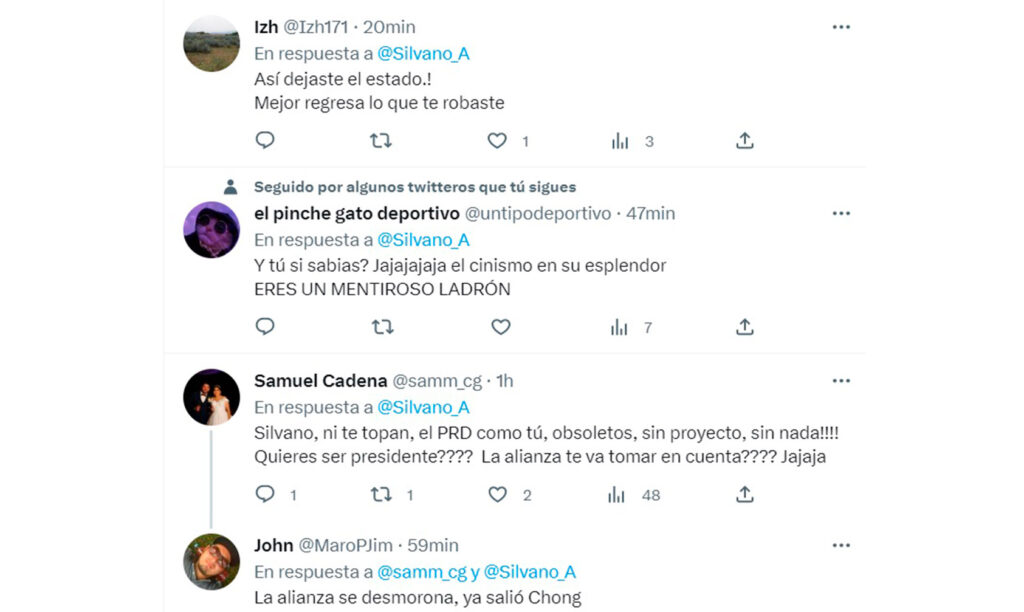Retweet Izh's reply about the estado
The height and width of the screenshot is (612, 1024).
tap(381, 140)
